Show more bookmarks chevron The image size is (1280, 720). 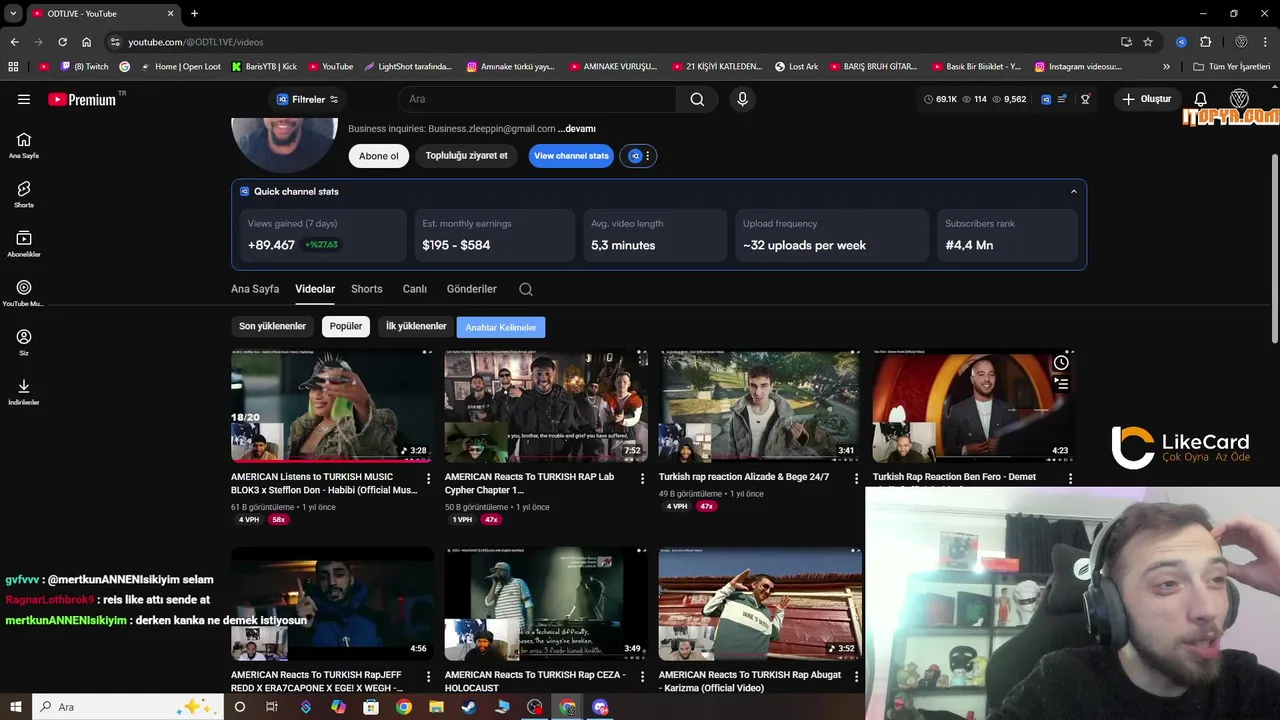pos(1166,67)
